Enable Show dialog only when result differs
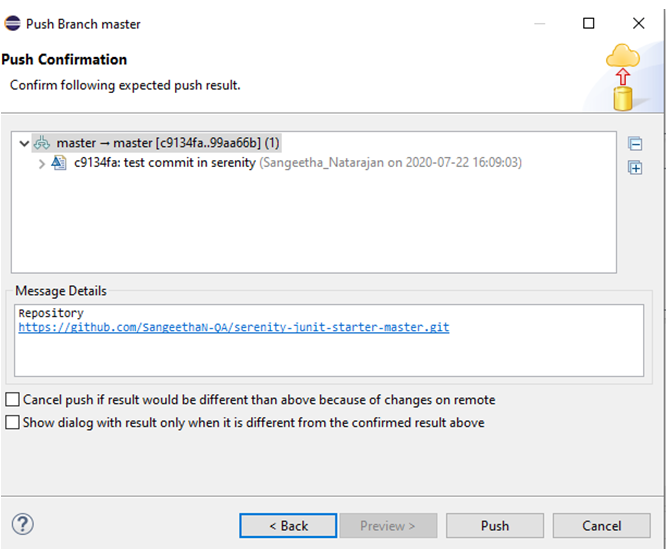The height and width of the screenshot is (554, 670). [12, 422]
